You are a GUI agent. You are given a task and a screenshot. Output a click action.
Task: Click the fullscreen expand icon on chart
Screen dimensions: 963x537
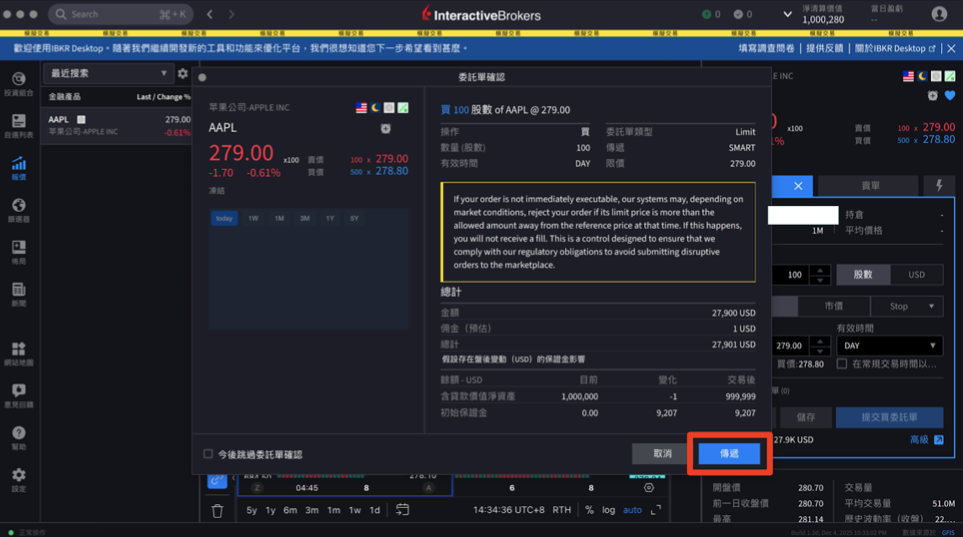pos(656,509)
